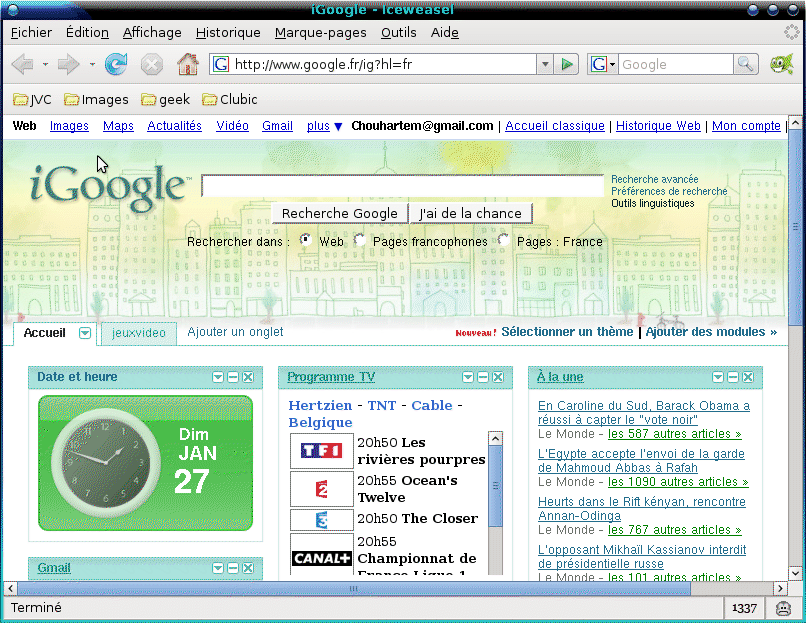Click the Canal+ channel logo
The height and width of the screenshot is (623, 806).
click(x=322, y=558)
